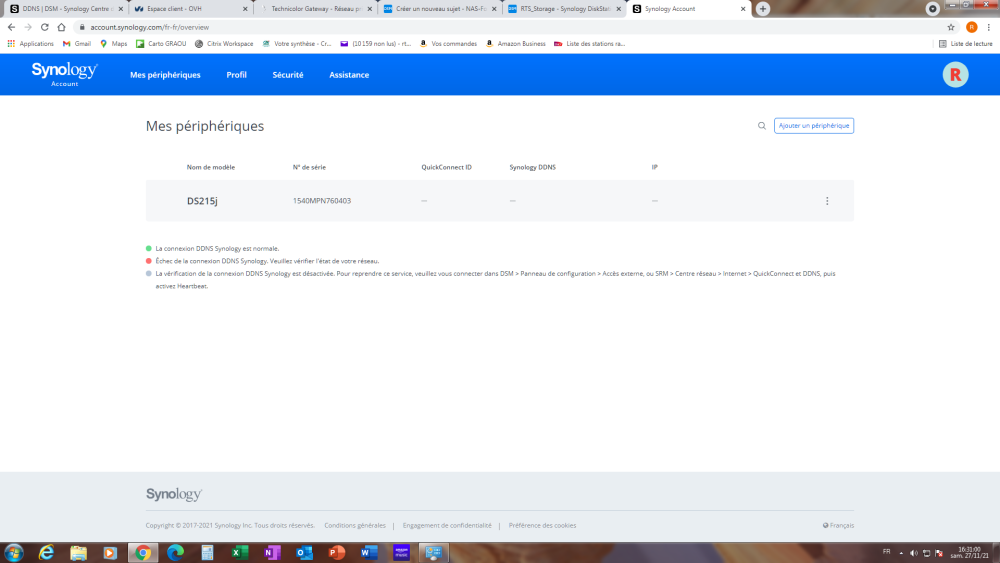Open OneNote from the taskbar

click(x=272, y=553)
